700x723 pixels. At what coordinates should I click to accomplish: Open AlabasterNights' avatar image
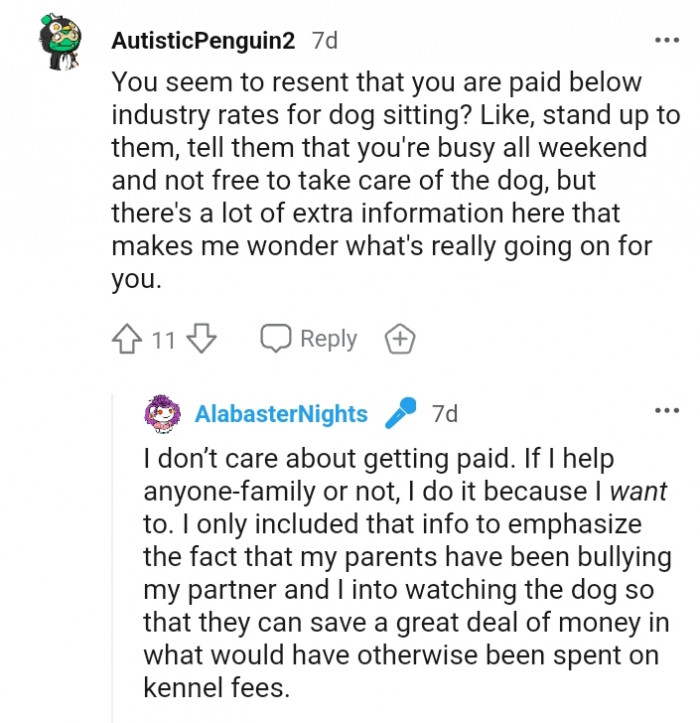point(162,413)
